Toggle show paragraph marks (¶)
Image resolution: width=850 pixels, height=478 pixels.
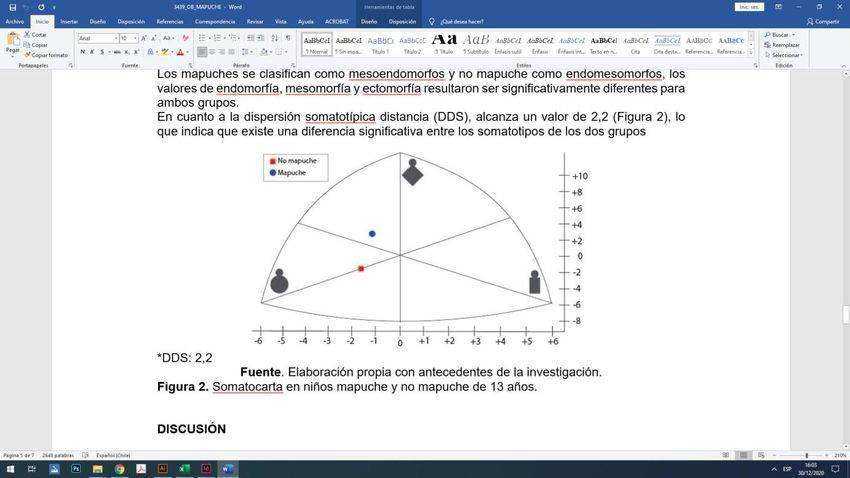coord(288,38)
